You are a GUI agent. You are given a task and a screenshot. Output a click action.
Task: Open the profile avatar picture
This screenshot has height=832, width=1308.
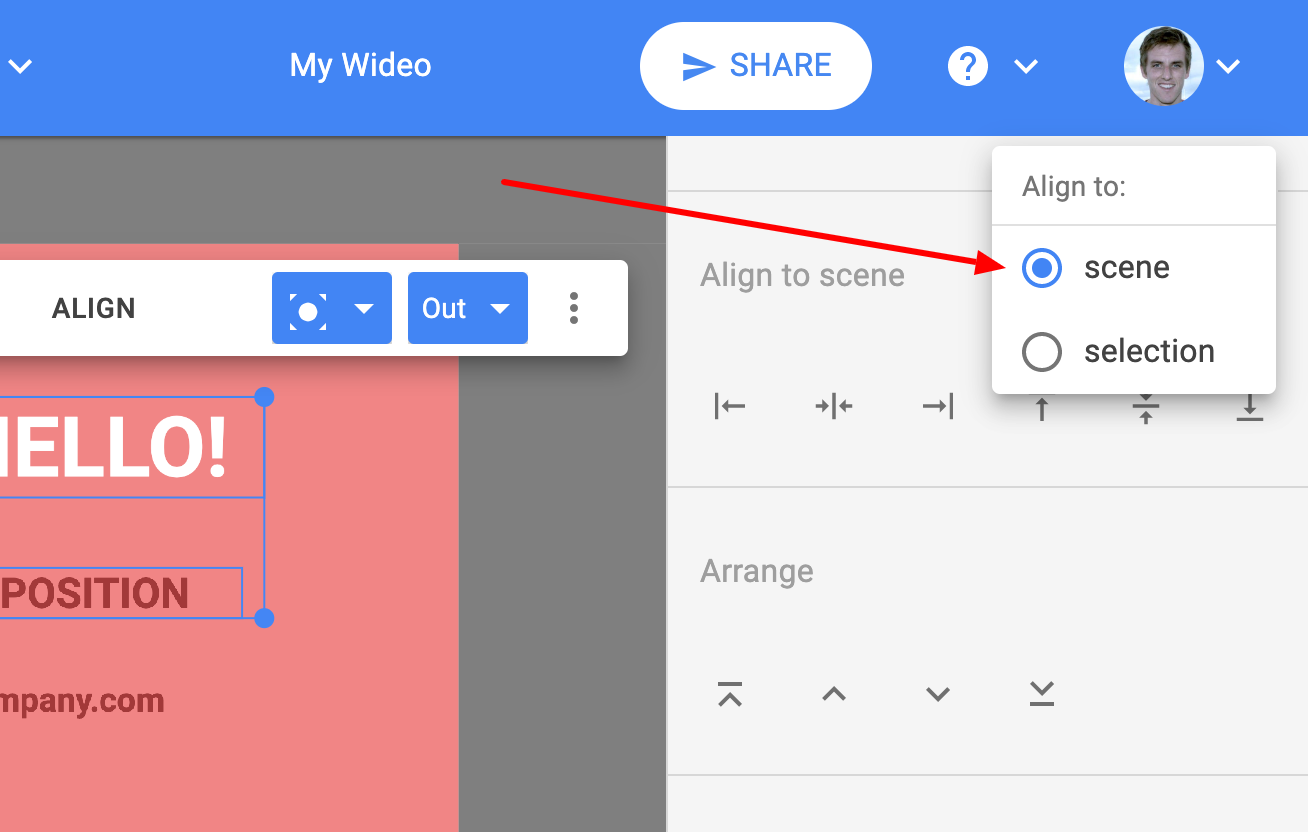1163,65
